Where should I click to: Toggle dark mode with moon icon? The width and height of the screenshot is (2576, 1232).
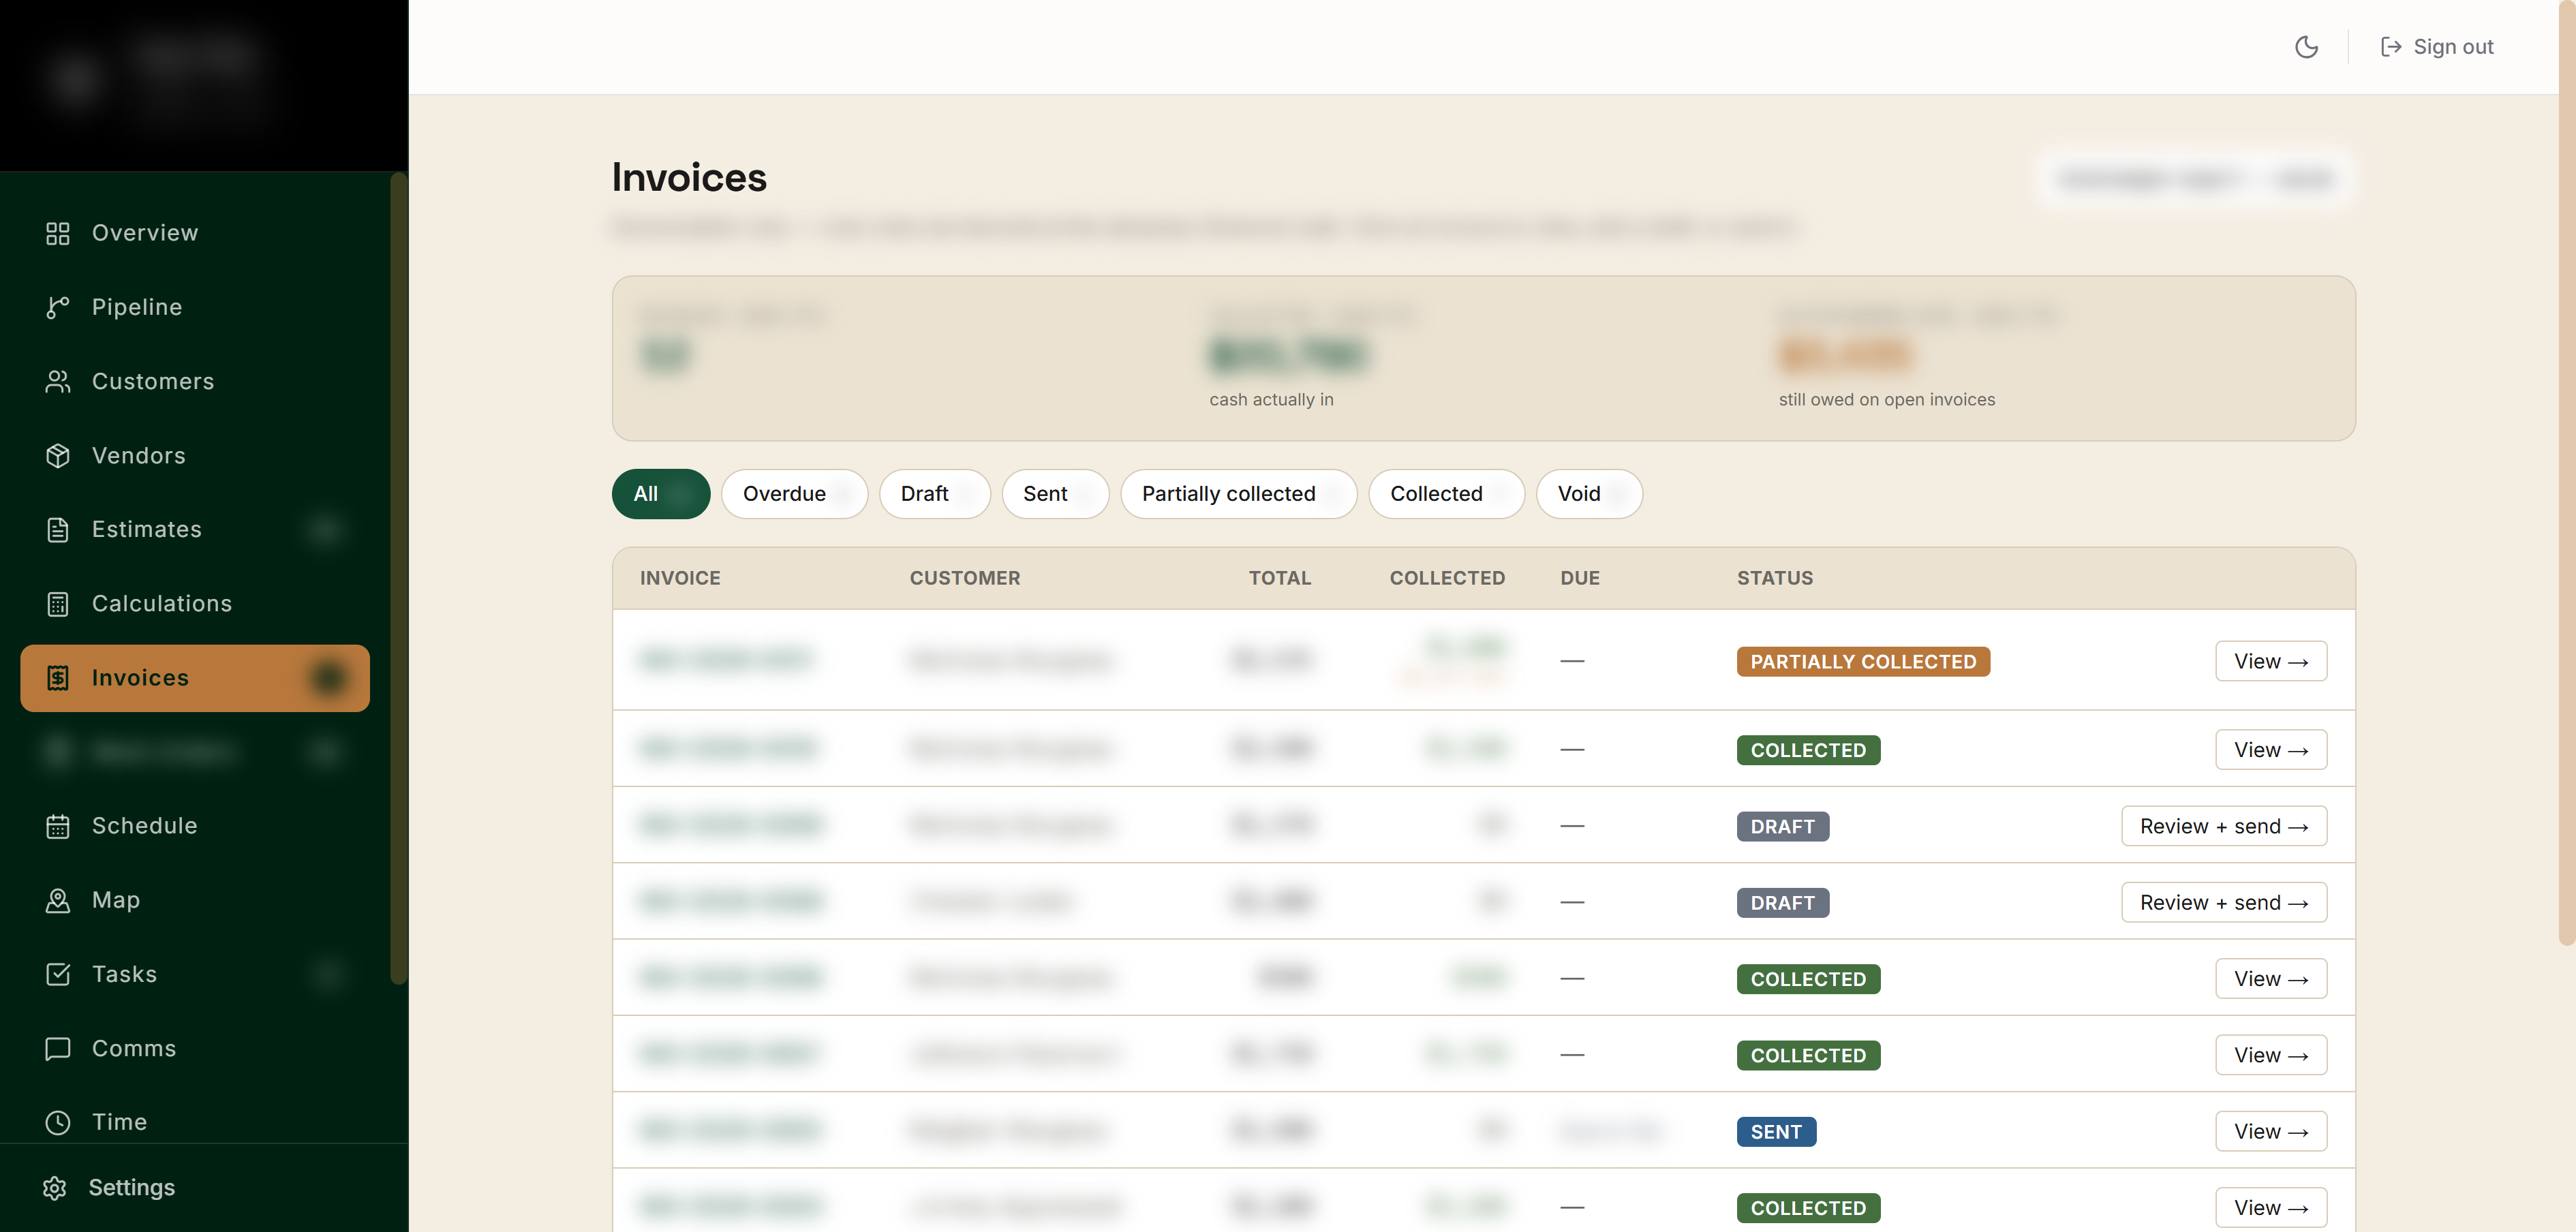tap(2306, 47)
